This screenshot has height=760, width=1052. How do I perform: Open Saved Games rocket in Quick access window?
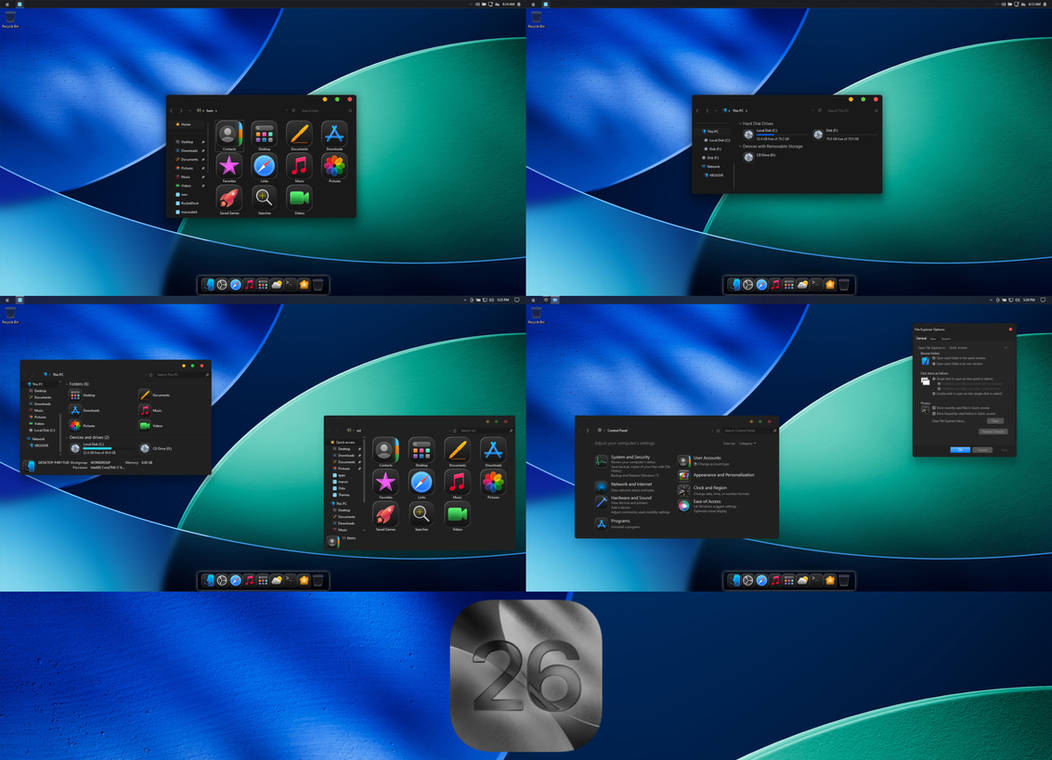pos(386,514)
